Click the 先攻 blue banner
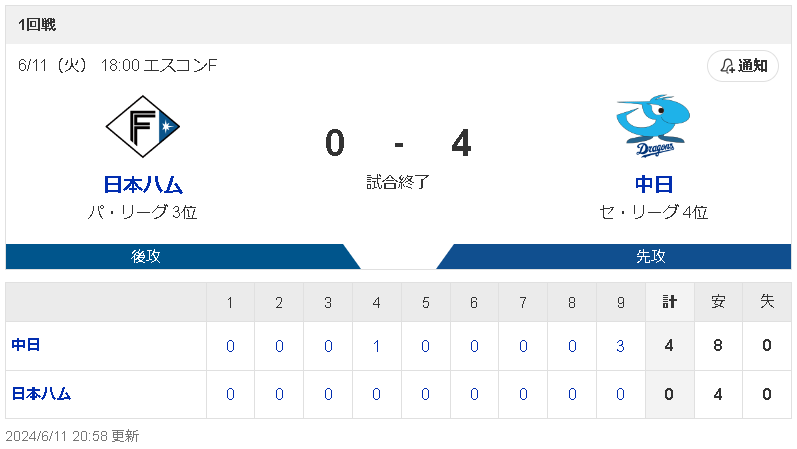Image resolution: width=797 pixels, height=449 pixels. [614, 256]
